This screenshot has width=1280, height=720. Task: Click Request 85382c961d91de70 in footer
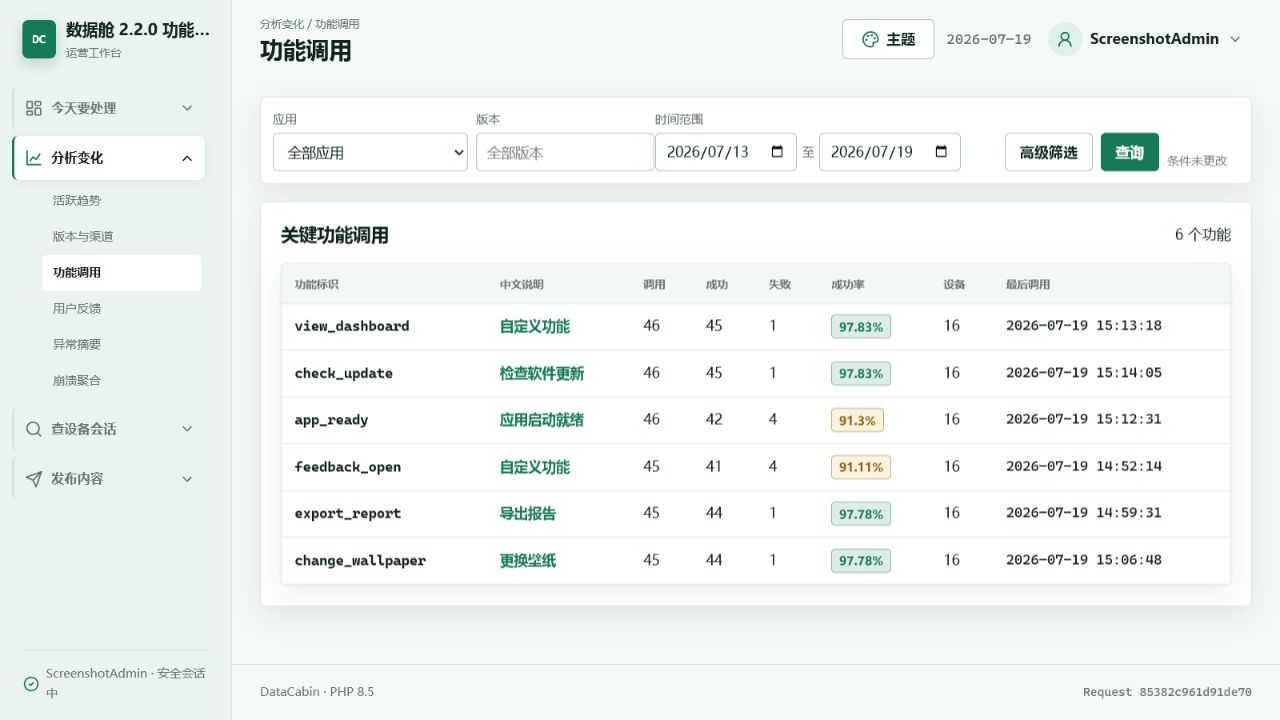(1167, 692)
